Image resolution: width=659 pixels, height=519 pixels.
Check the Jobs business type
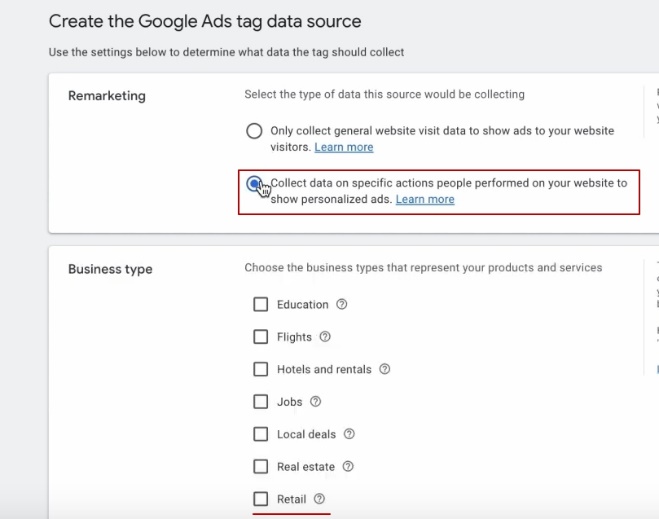coord(261,402)
